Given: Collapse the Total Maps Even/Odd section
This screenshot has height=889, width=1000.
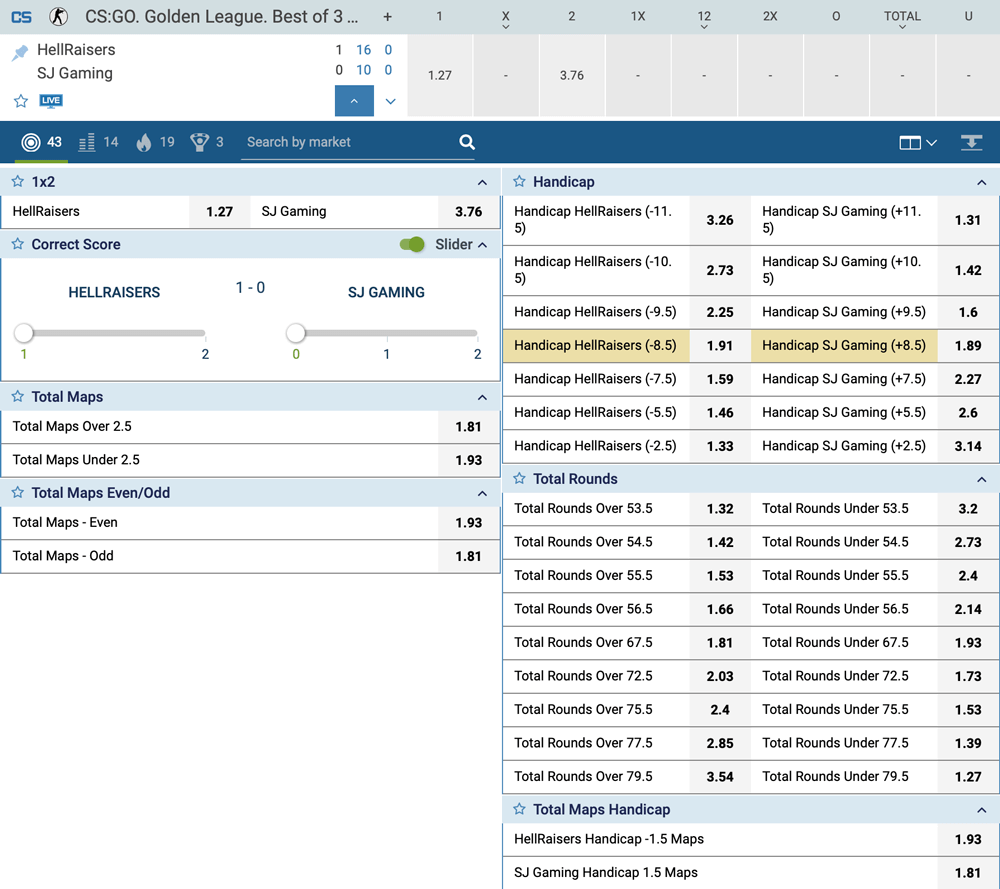Looking at the screenshot, I should (x=482, y=494).
